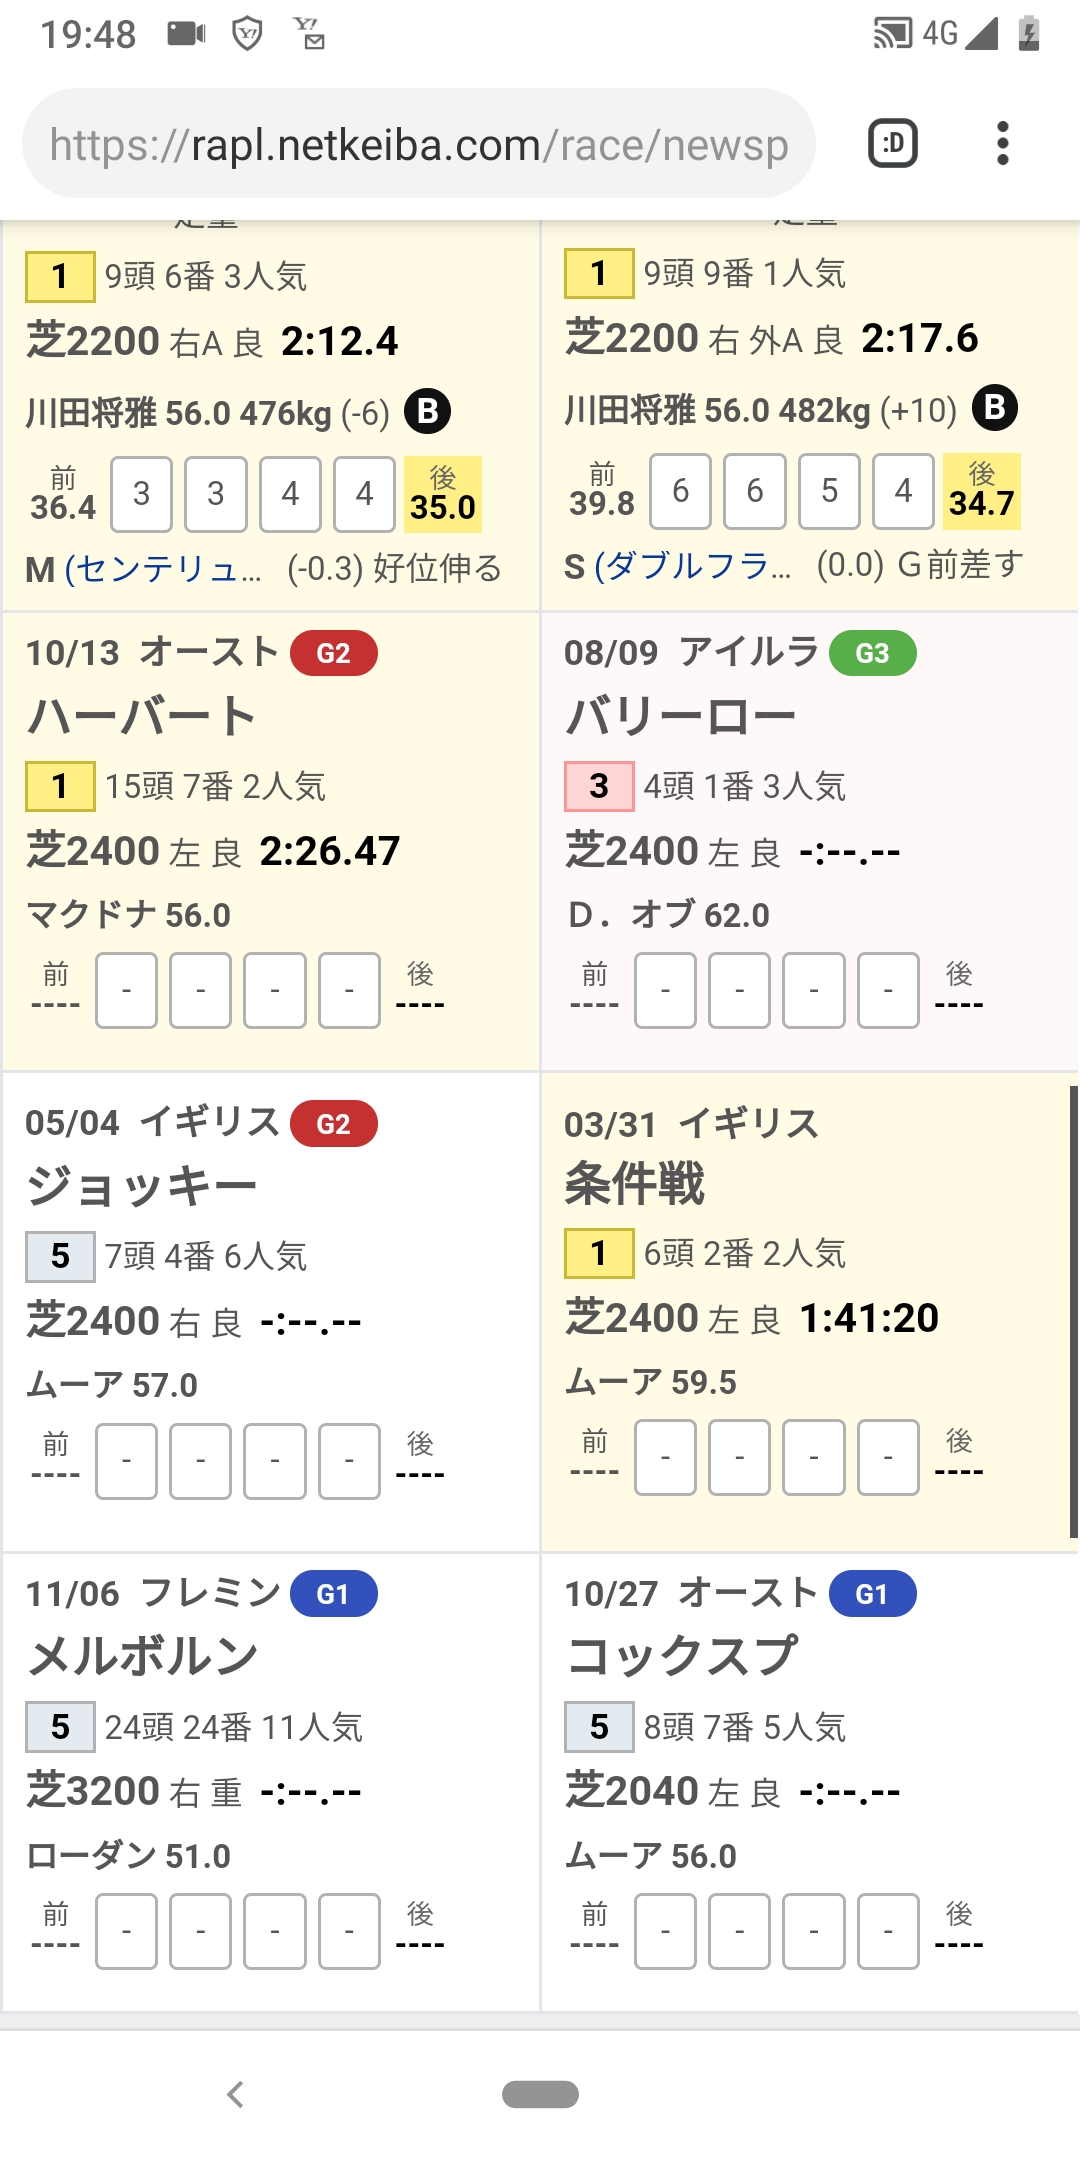The height and width of the screenshot is (2160, 1080).
Task: Tap the green G3 badge
Action: click(x=872, y=653)
